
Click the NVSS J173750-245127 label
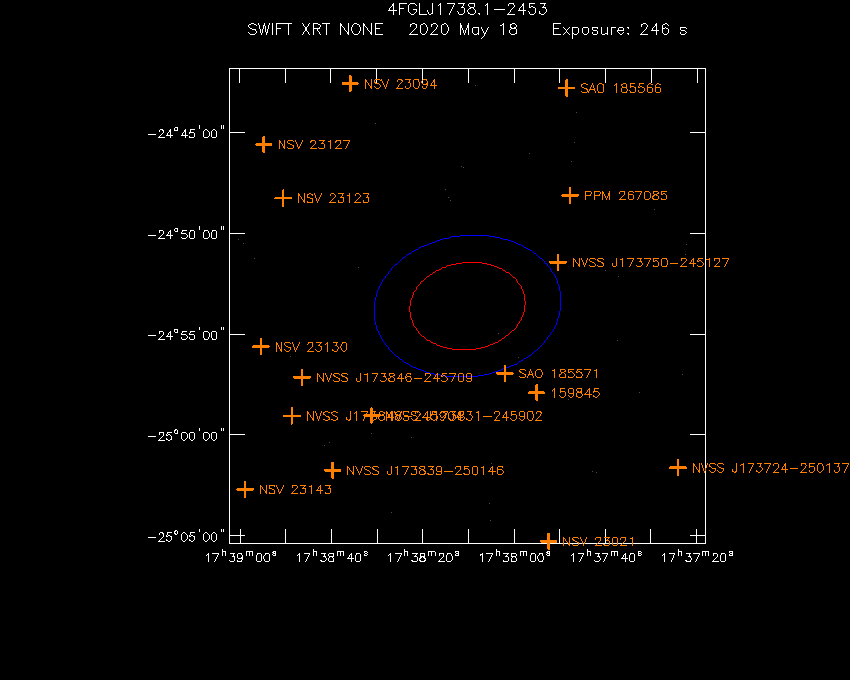[651, 262]
